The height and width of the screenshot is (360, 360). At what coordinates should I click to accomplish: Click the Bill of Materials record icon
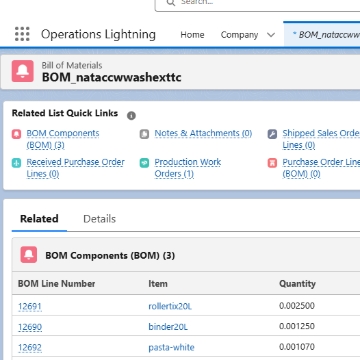pyautogui.click(x=23, y=71)
